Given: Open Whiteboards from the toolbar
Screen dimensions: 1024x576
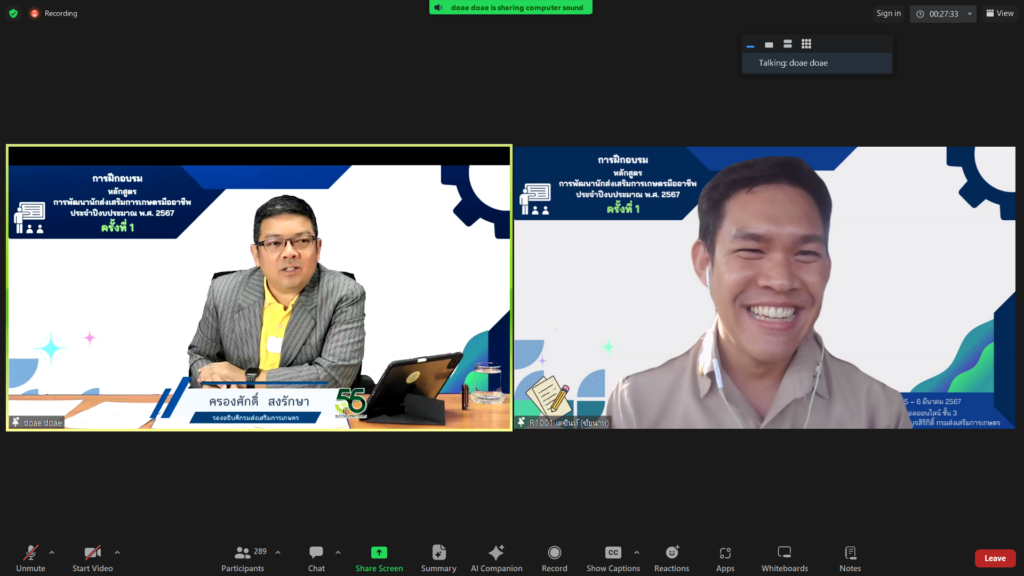Looking at the screenshot, I should 784,558.
